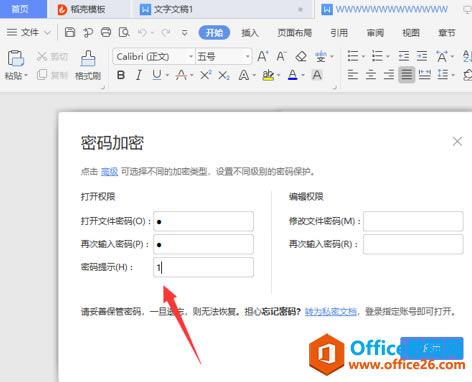This screenshot has width=472, height=382.
Task: Click the print icon in quick toolbar
Action: (x=106, y=32)
